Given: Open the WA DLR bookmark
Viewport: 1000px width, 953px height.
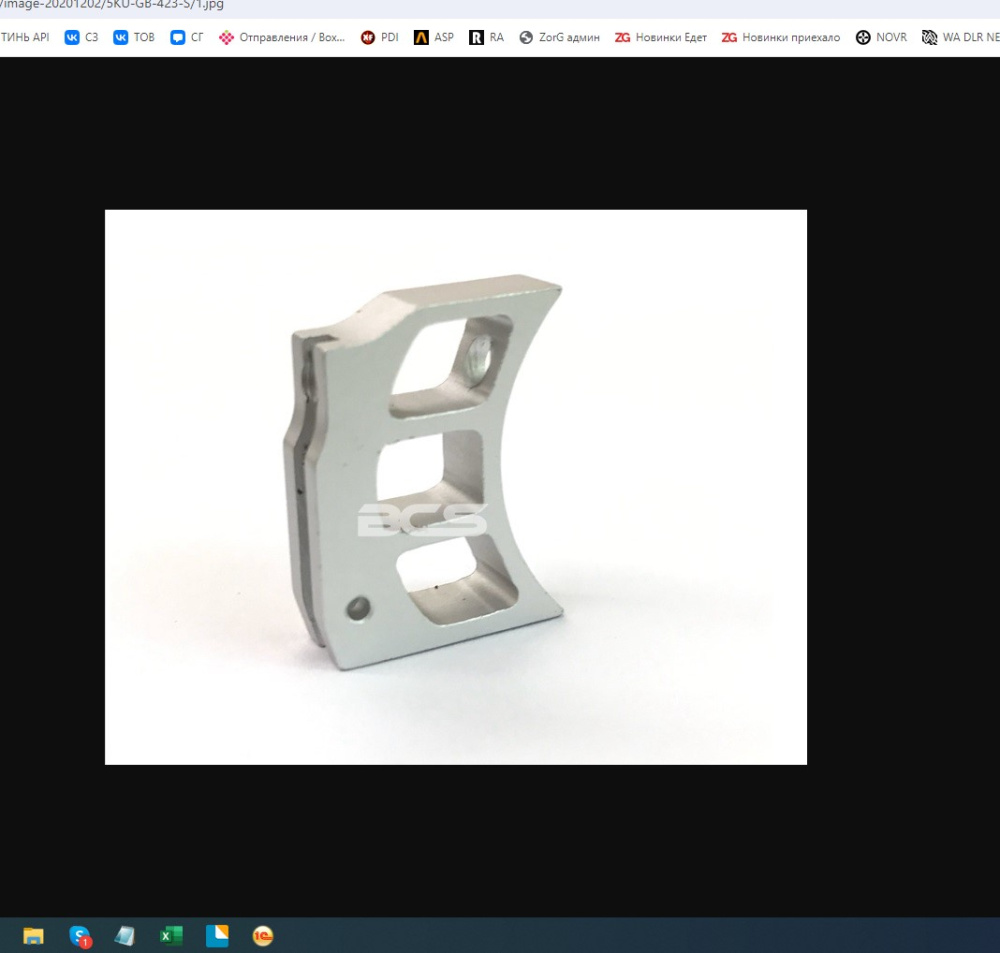Looking at the screenshot, I should point(960,38).
